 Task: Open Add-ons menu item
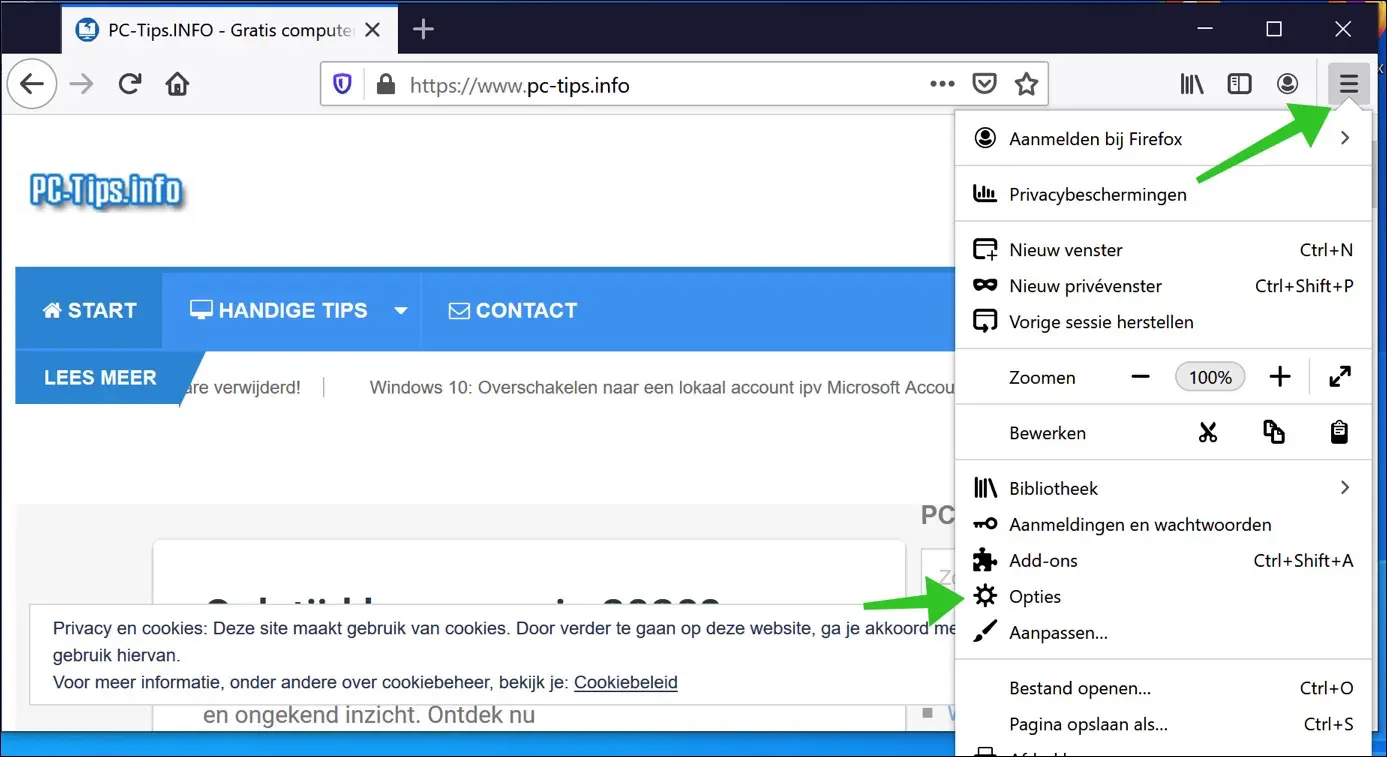1164,560
